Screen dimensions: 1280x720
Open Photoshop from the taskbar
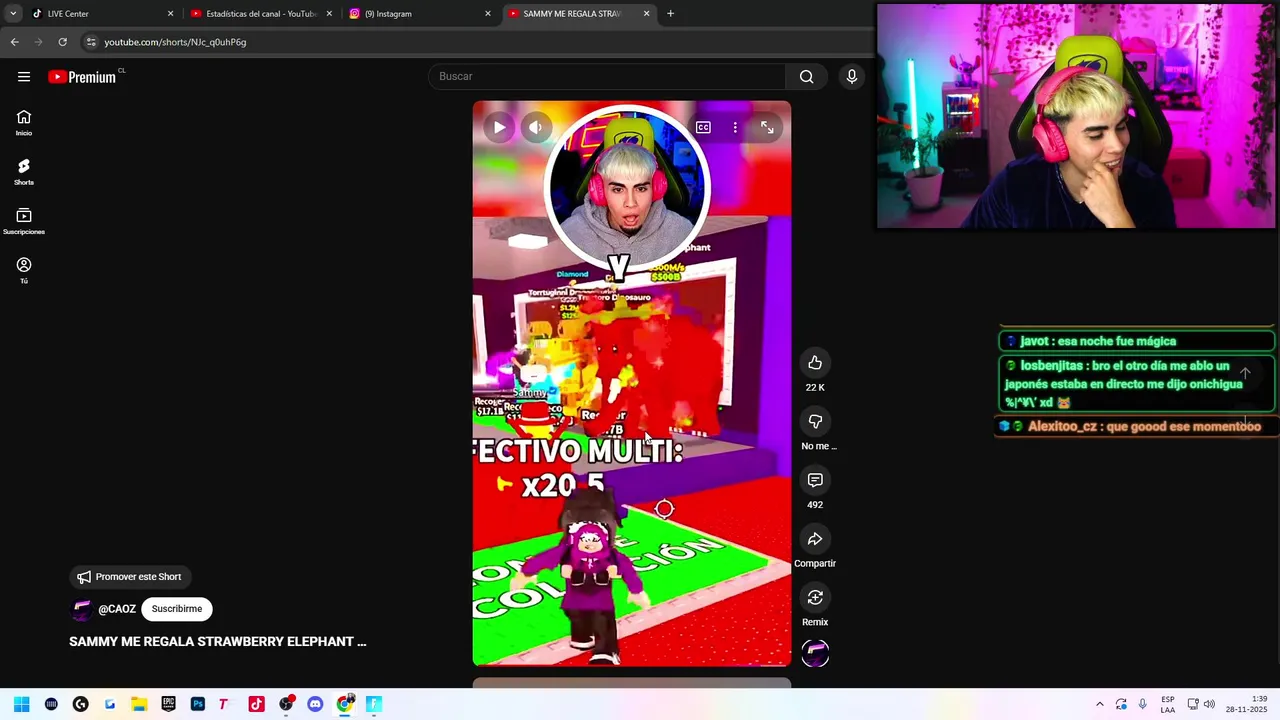coord(198,704)
